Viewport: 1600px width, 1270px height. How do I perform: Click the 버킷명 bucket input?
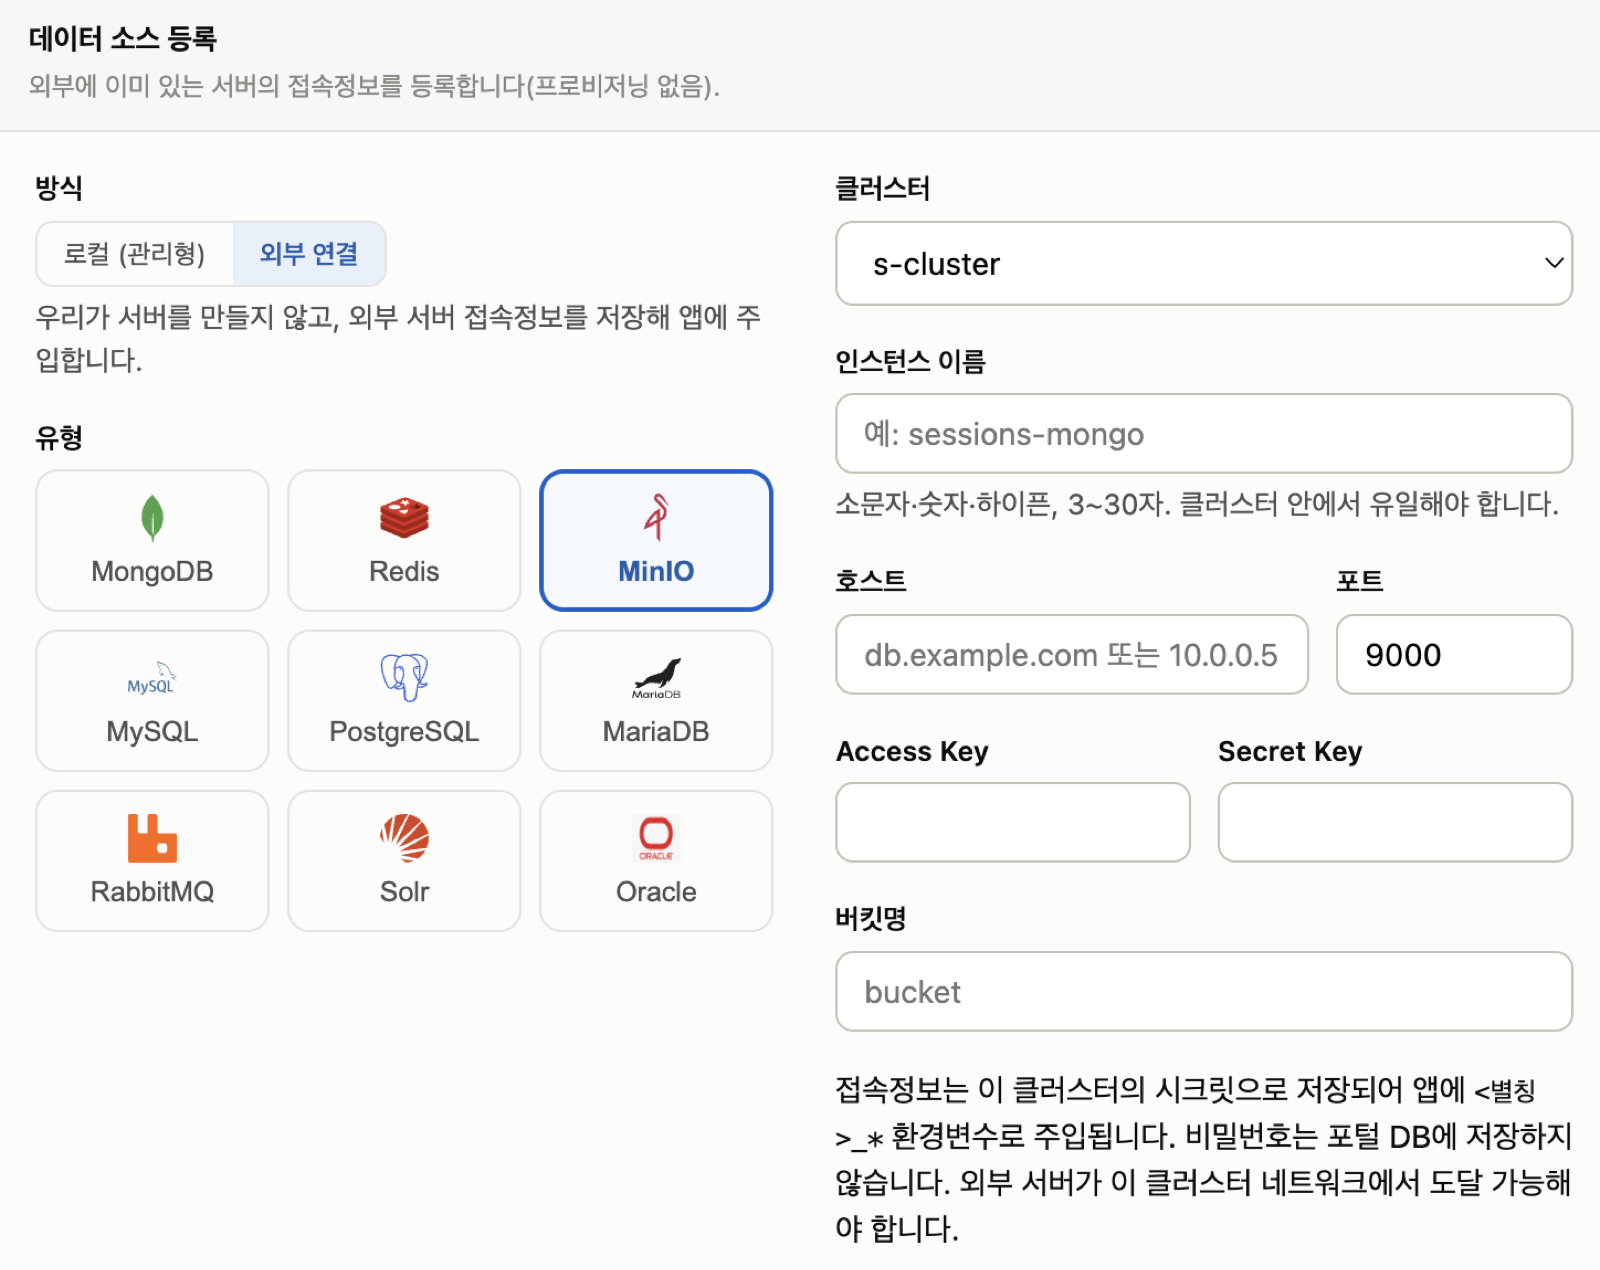click(x=1204, y=992)
